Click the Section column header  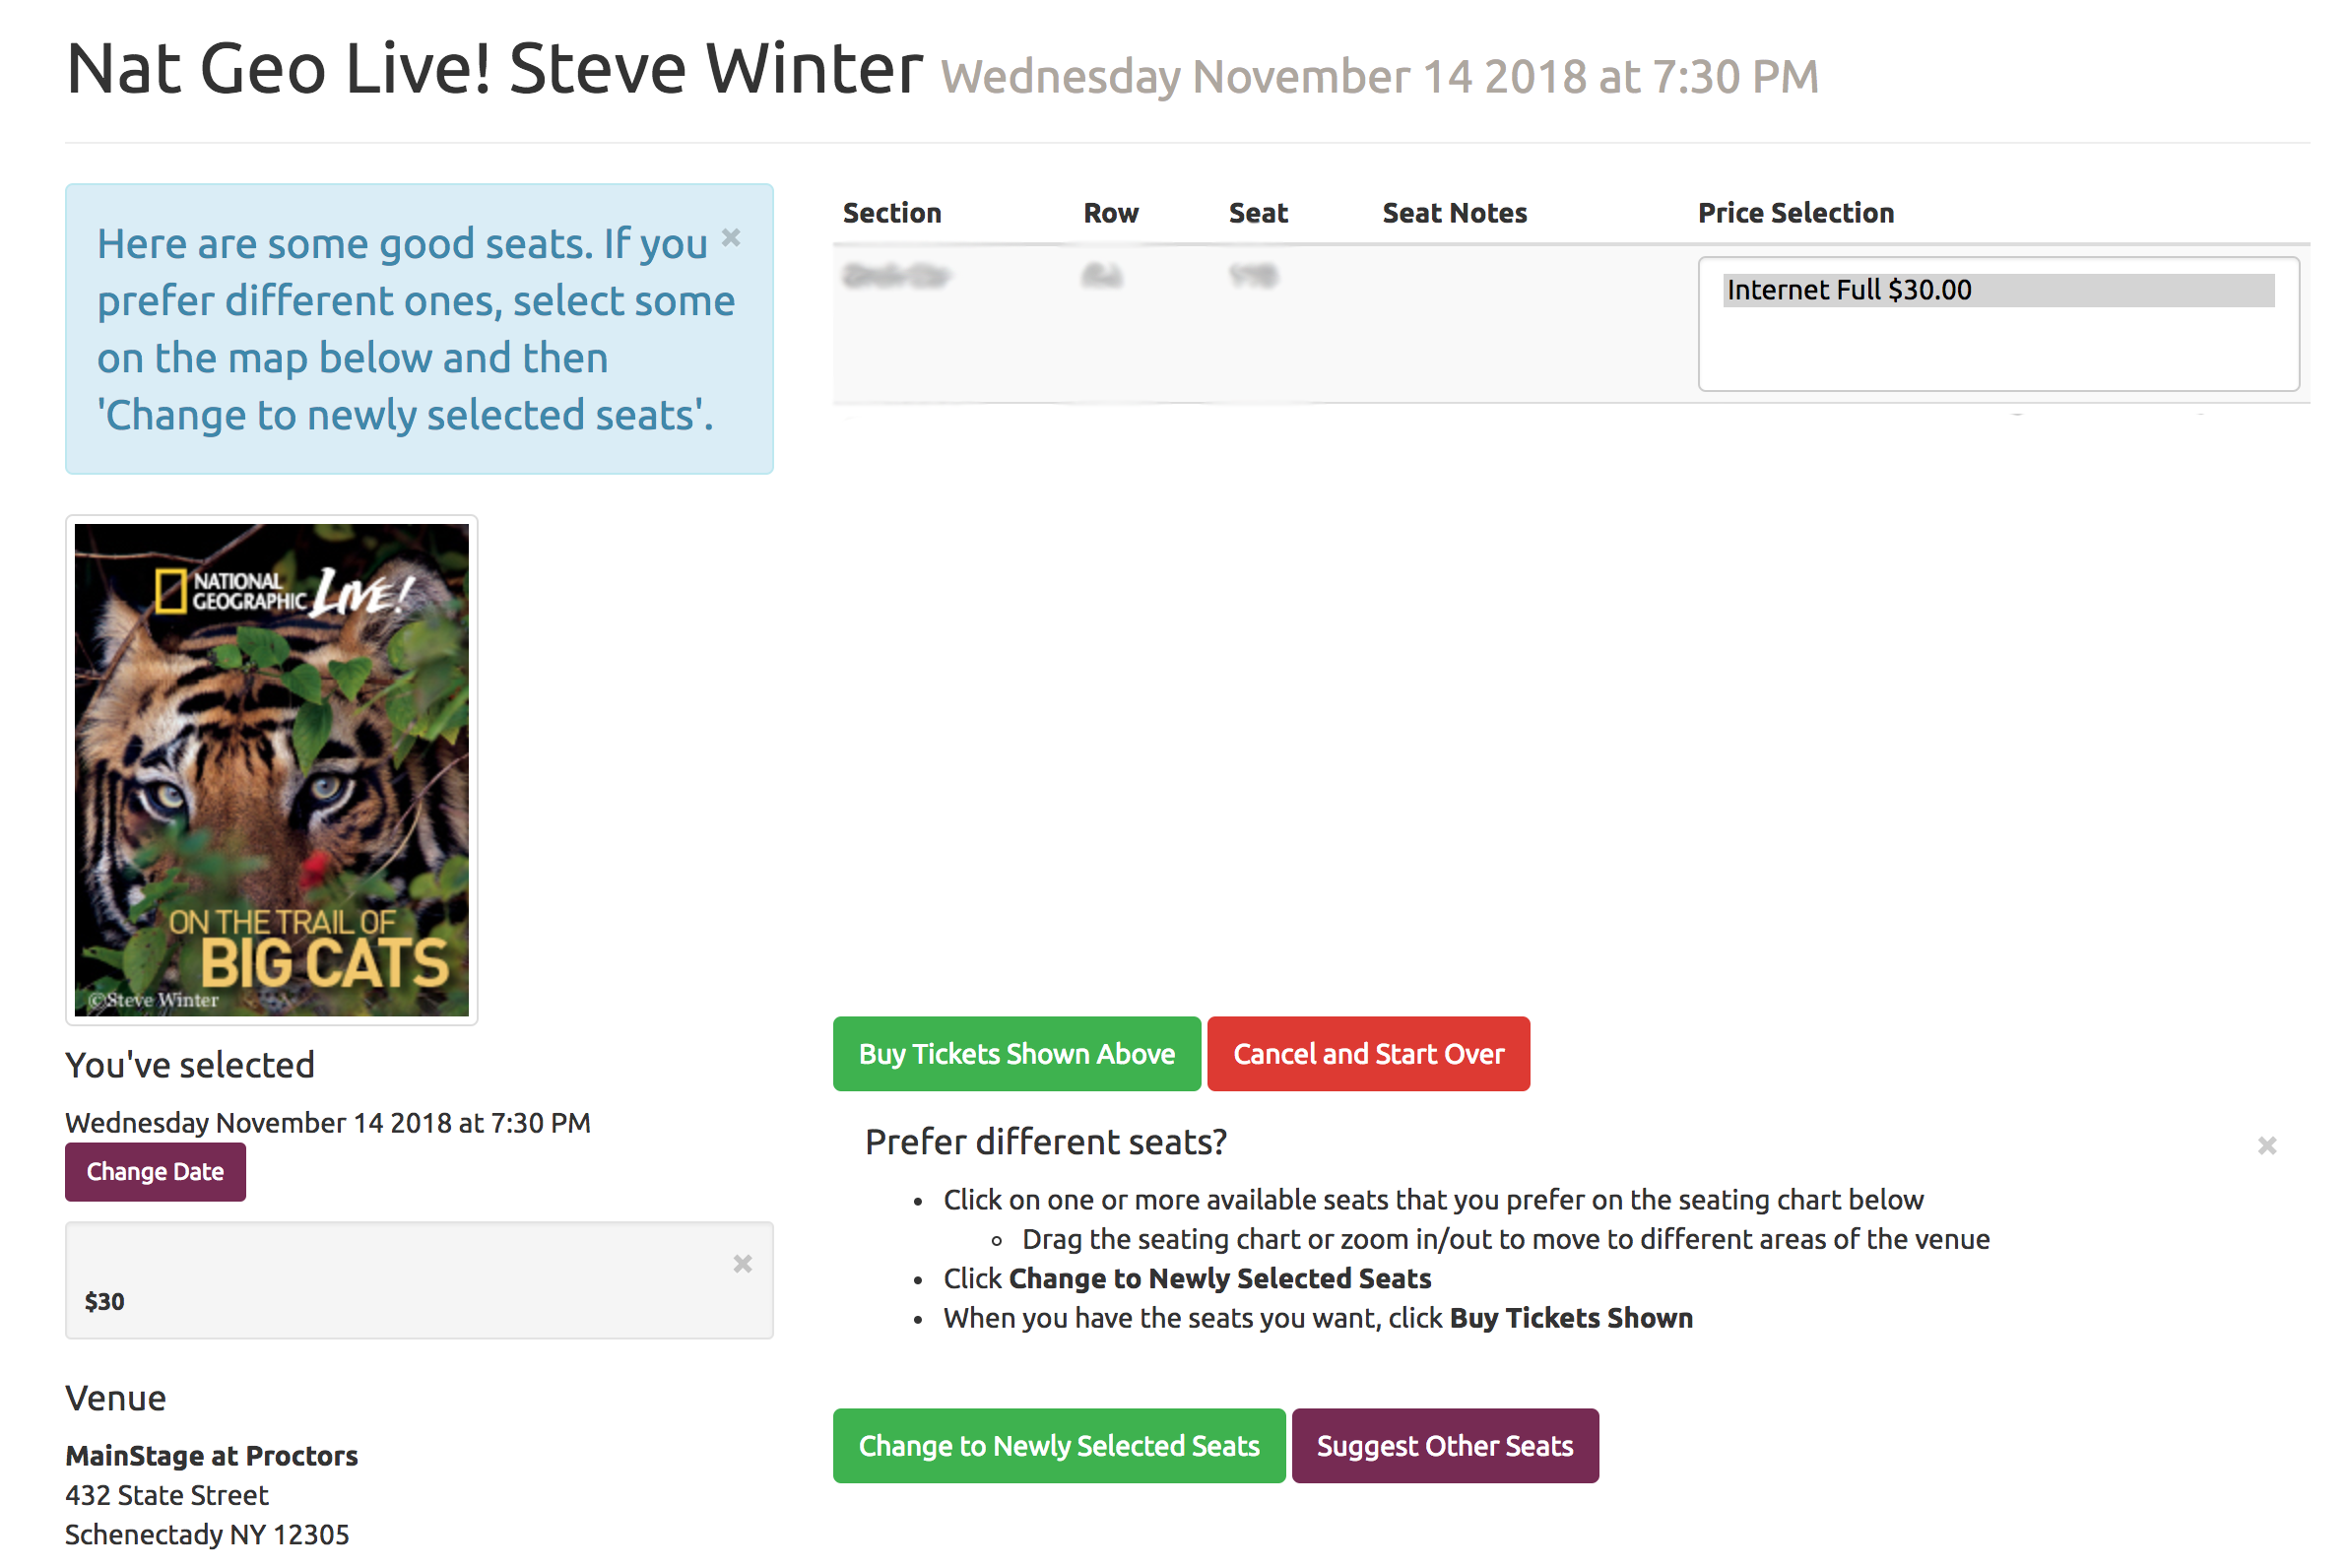point(892,213)
